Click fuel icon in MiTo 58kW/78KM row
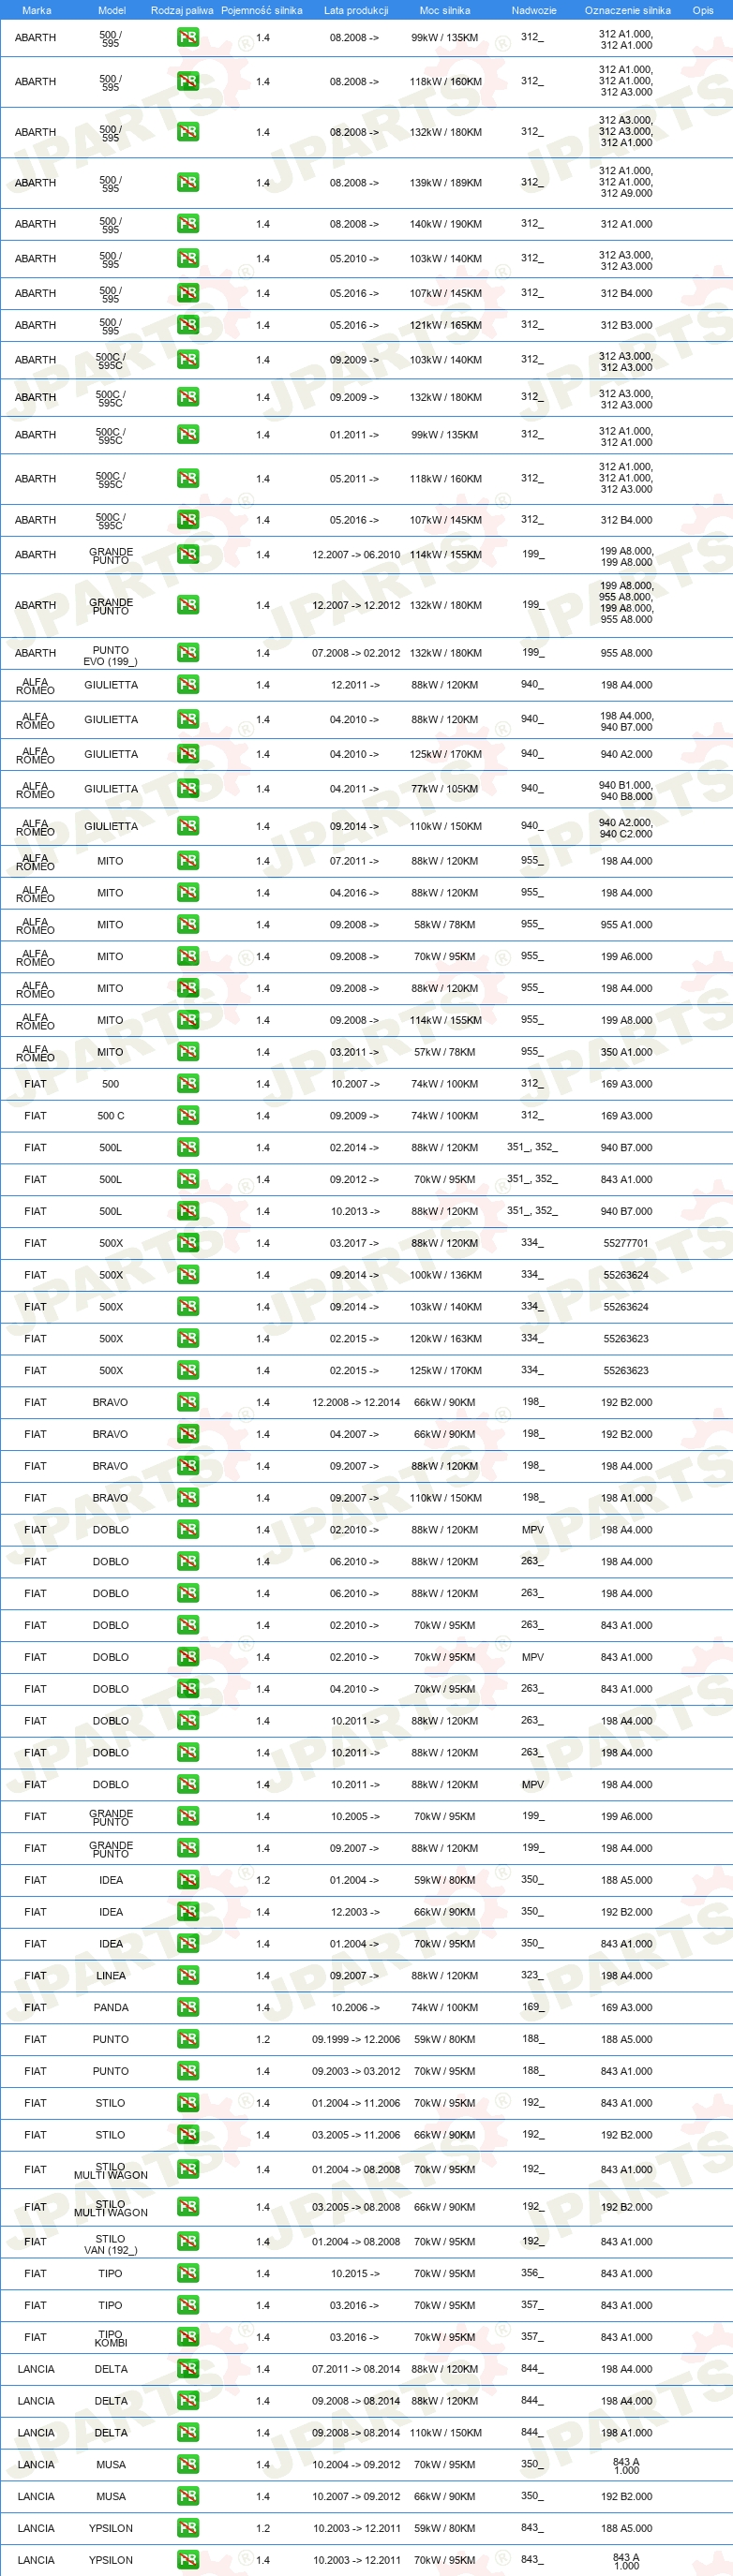The image size is (733, 2576). [188, 925]
